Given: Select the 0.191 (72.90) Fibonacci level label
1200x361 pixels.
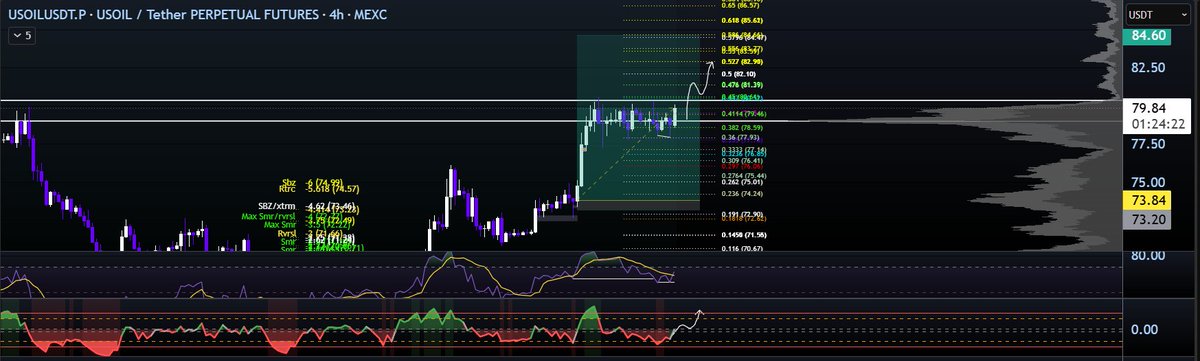Looking at the screenshot, I should (x=742, y=214).
